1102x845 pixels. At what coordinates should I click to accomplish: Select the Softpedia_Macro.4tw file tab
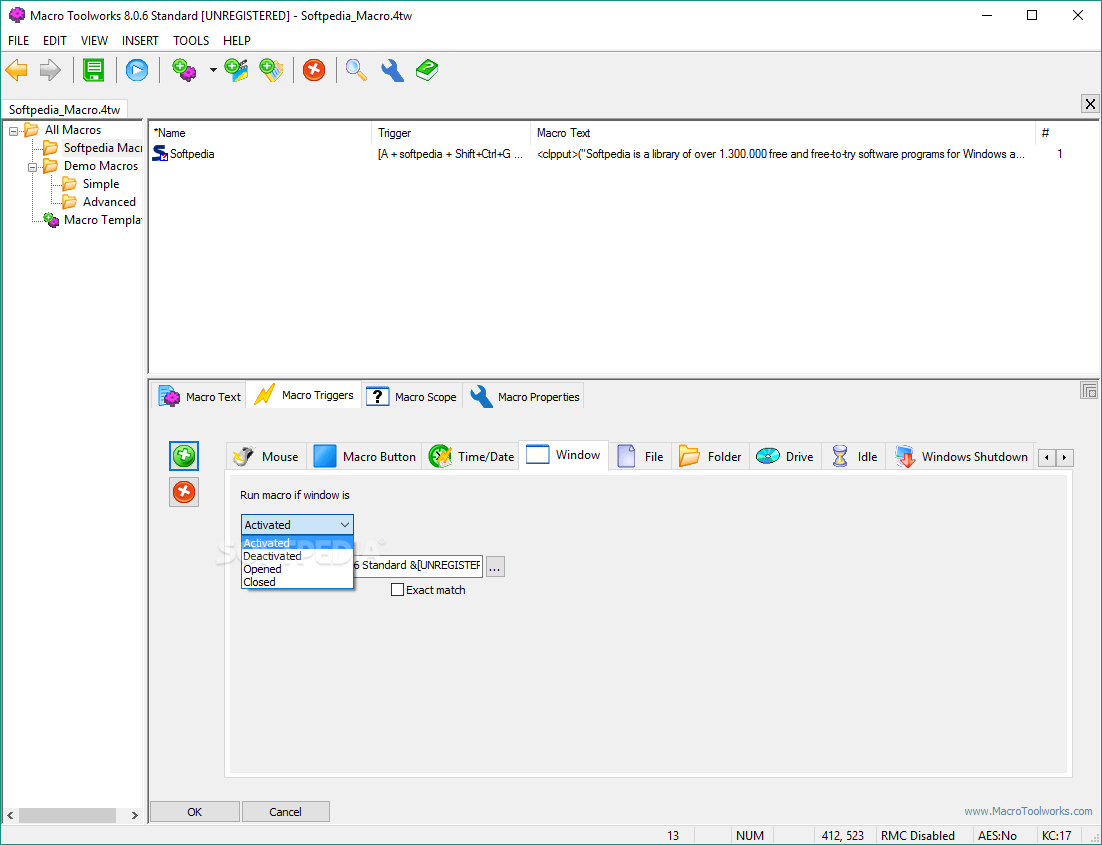(64, 110)
